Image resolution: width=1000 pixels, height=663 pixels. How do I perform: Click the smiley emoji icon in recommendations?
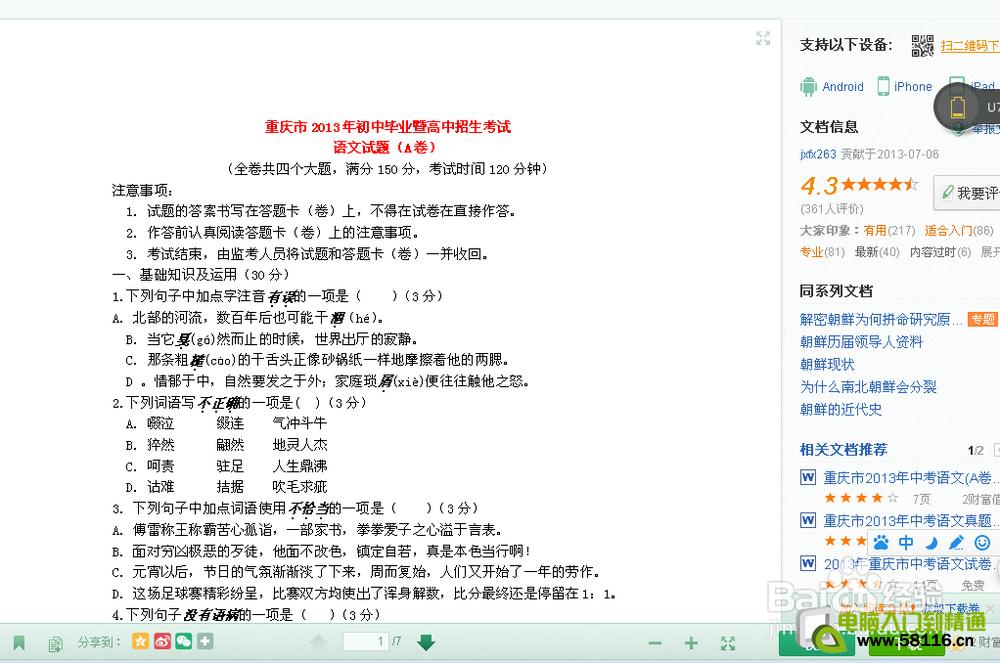coord(982,544)
